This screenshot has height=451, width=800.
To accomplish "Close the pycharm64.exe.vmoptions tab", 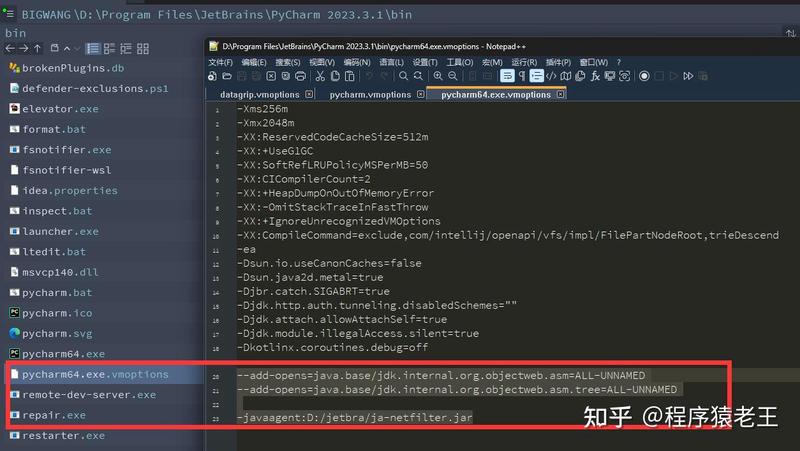I will [561, 94].
